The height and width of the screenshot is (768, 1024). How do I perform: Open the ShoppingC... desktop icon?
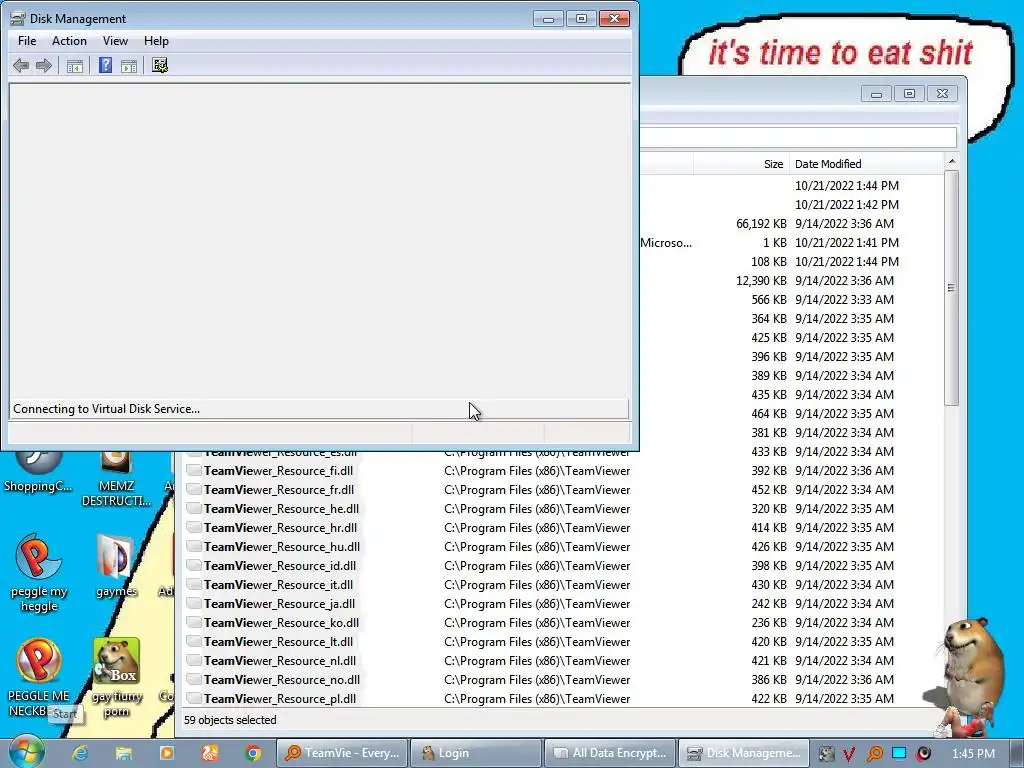pyautogui.click(x=38, y=470)
